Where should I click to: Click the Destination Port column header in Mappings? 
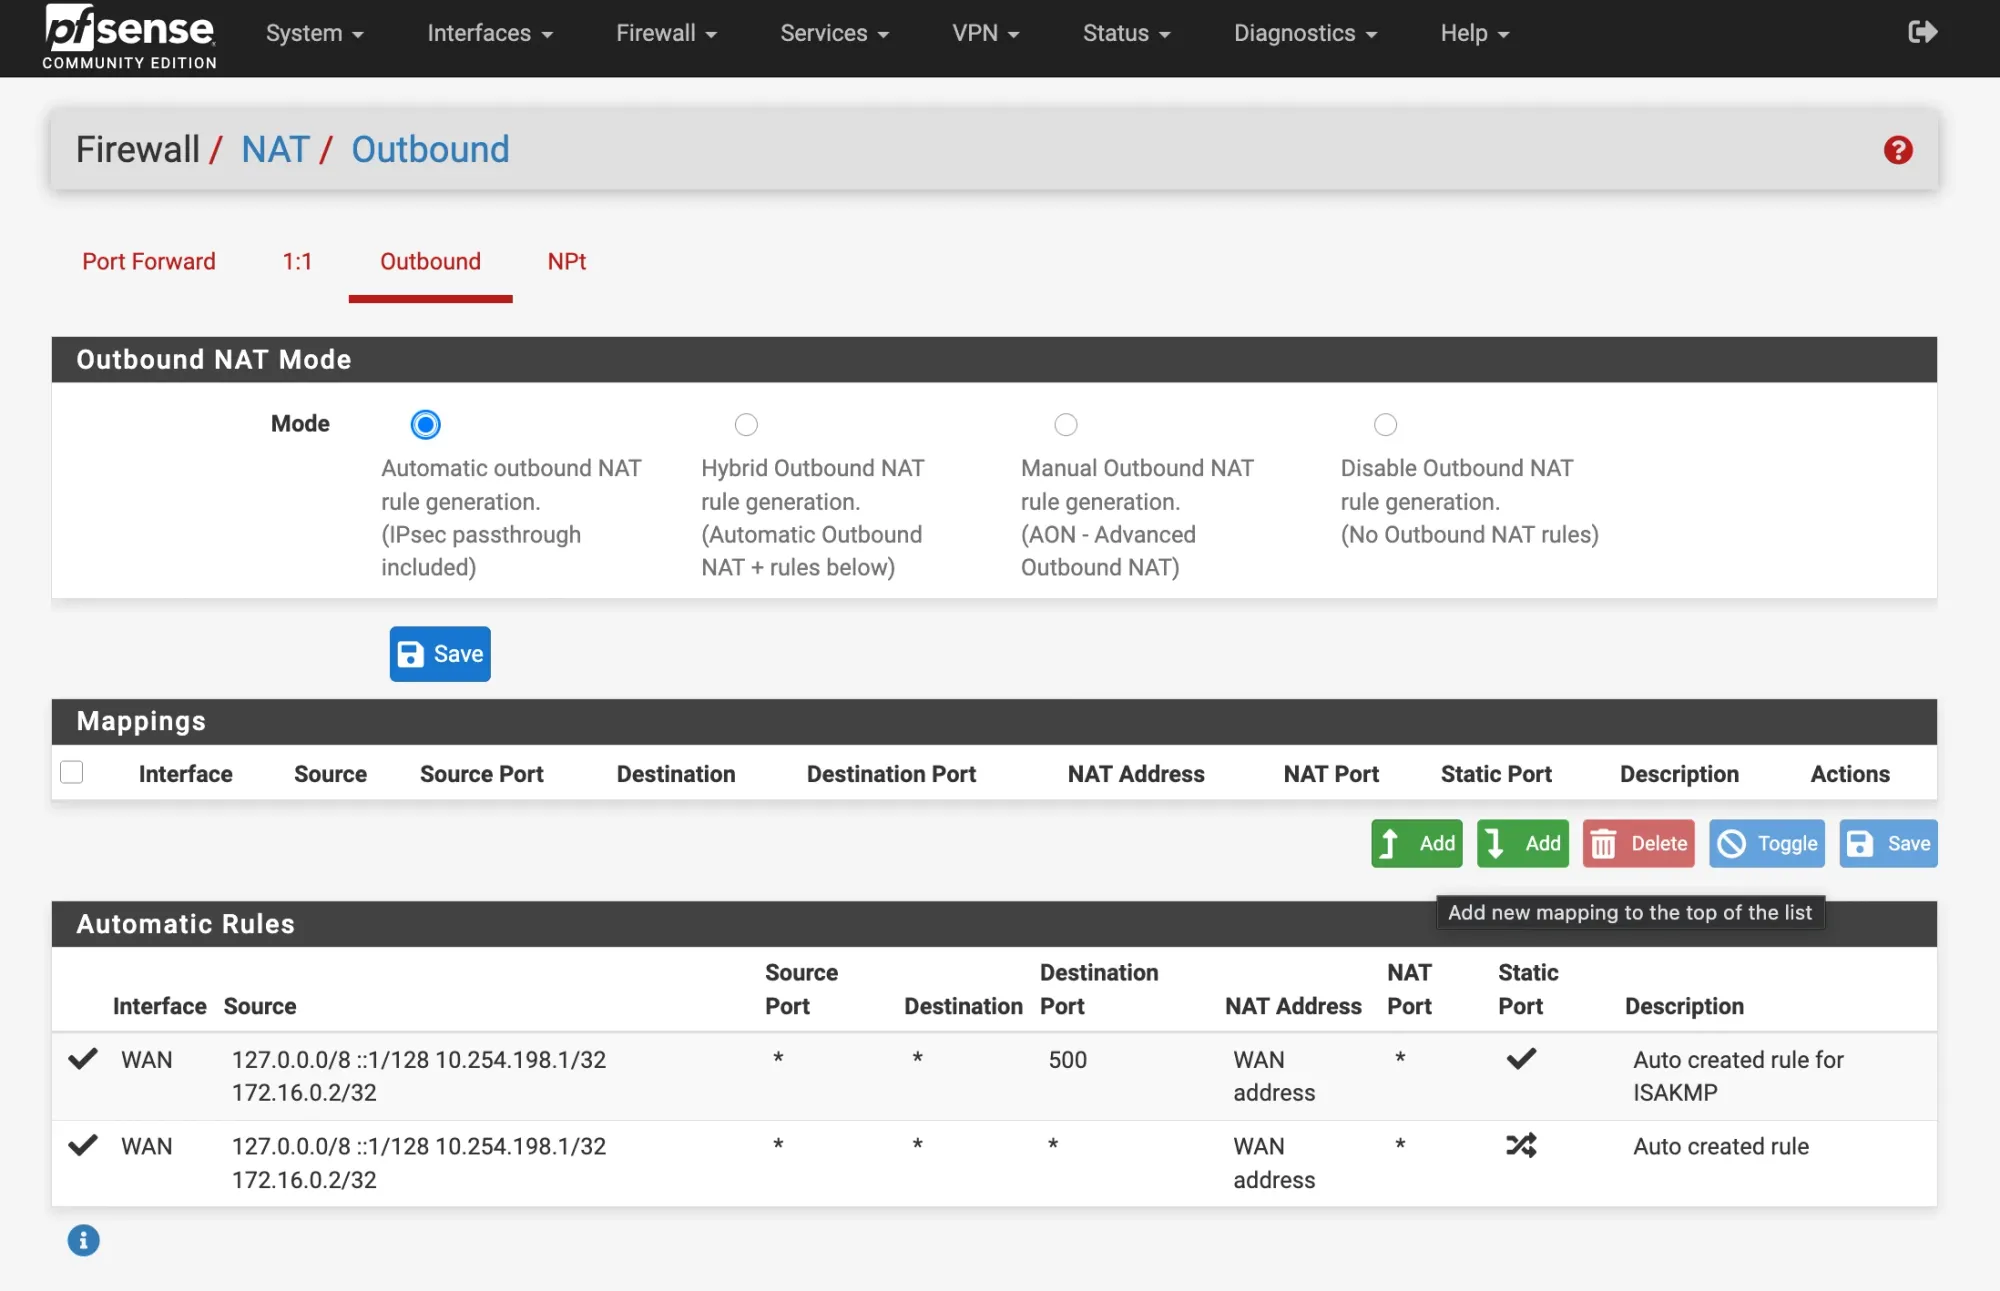click(891, 774)
